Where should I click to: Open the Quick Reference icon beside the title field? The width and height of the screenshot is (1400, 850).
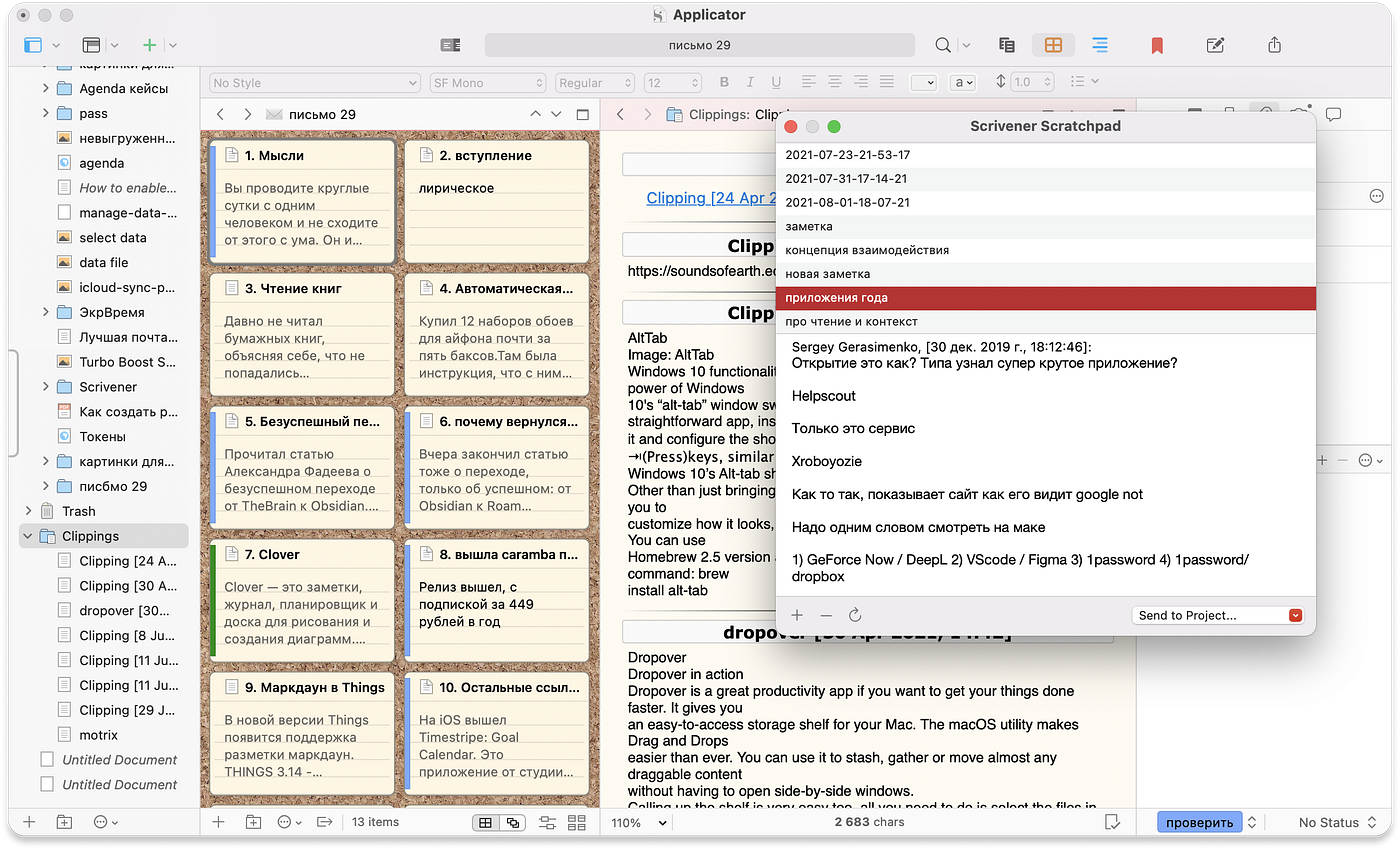coord(450,45)
